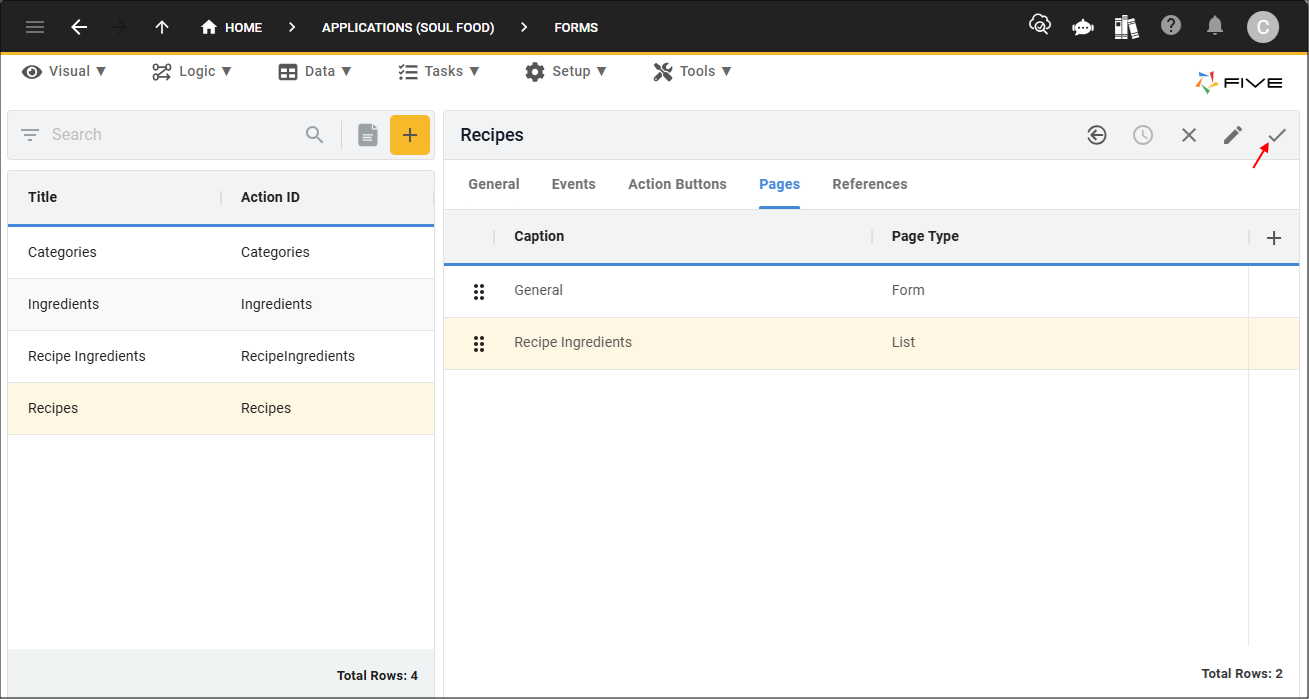Open the chatbot assistant icon

[x=1083, y=27]
